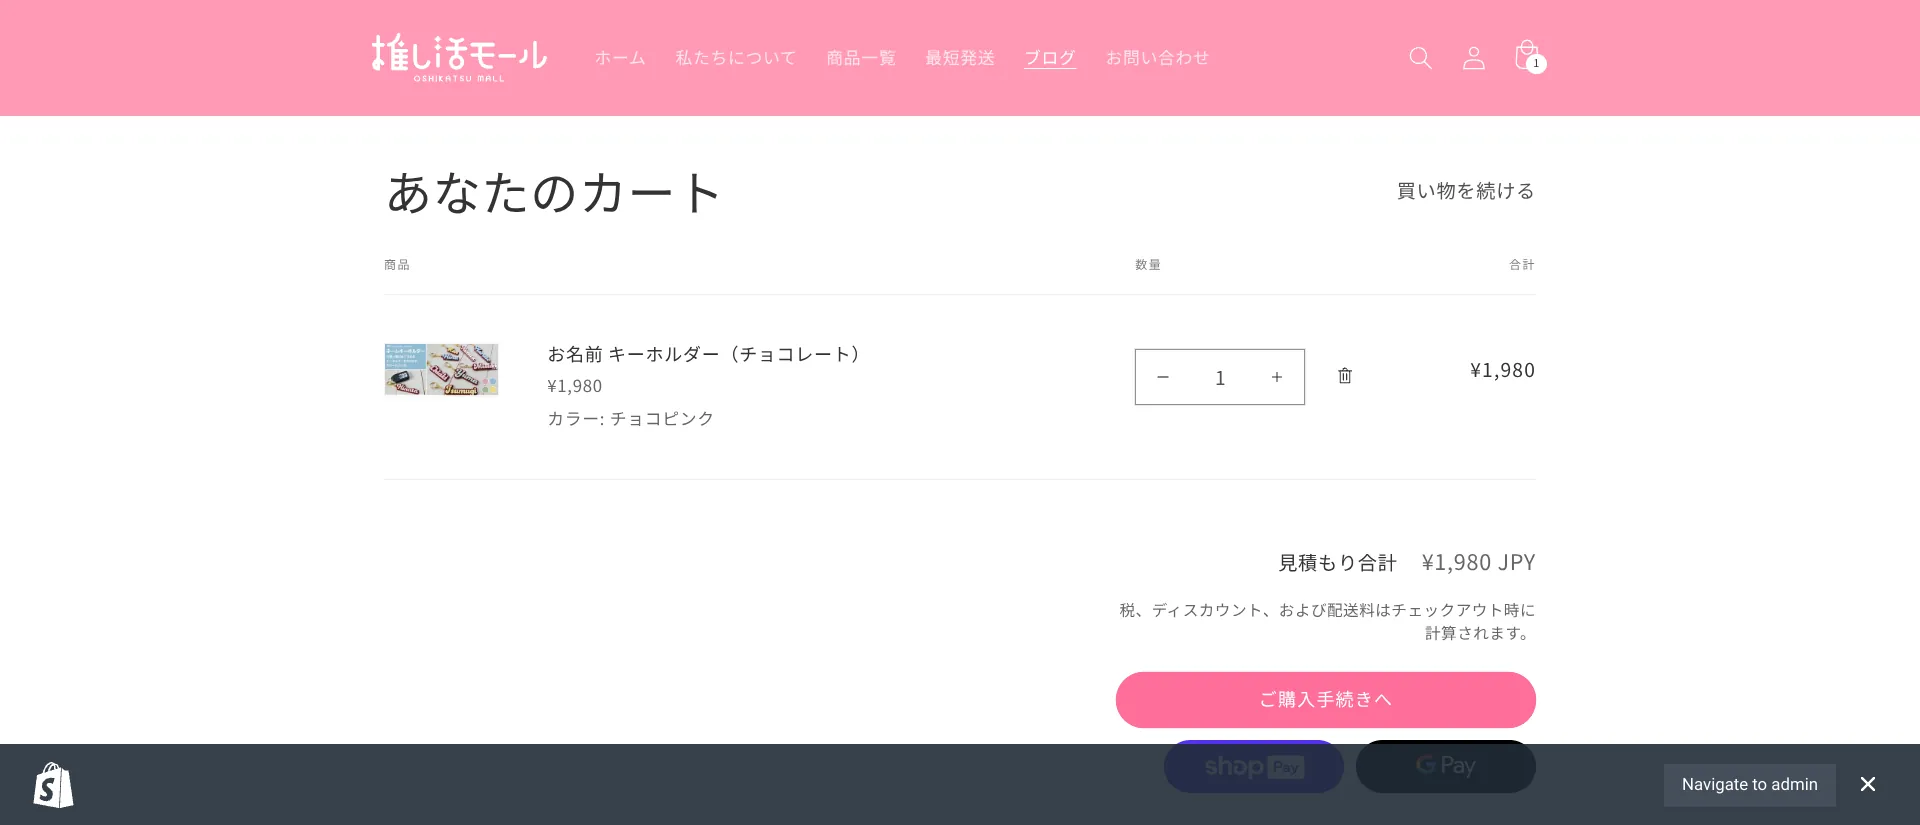
Task: Pay with the Shop Pay button
Action: tap(1254, 766)
